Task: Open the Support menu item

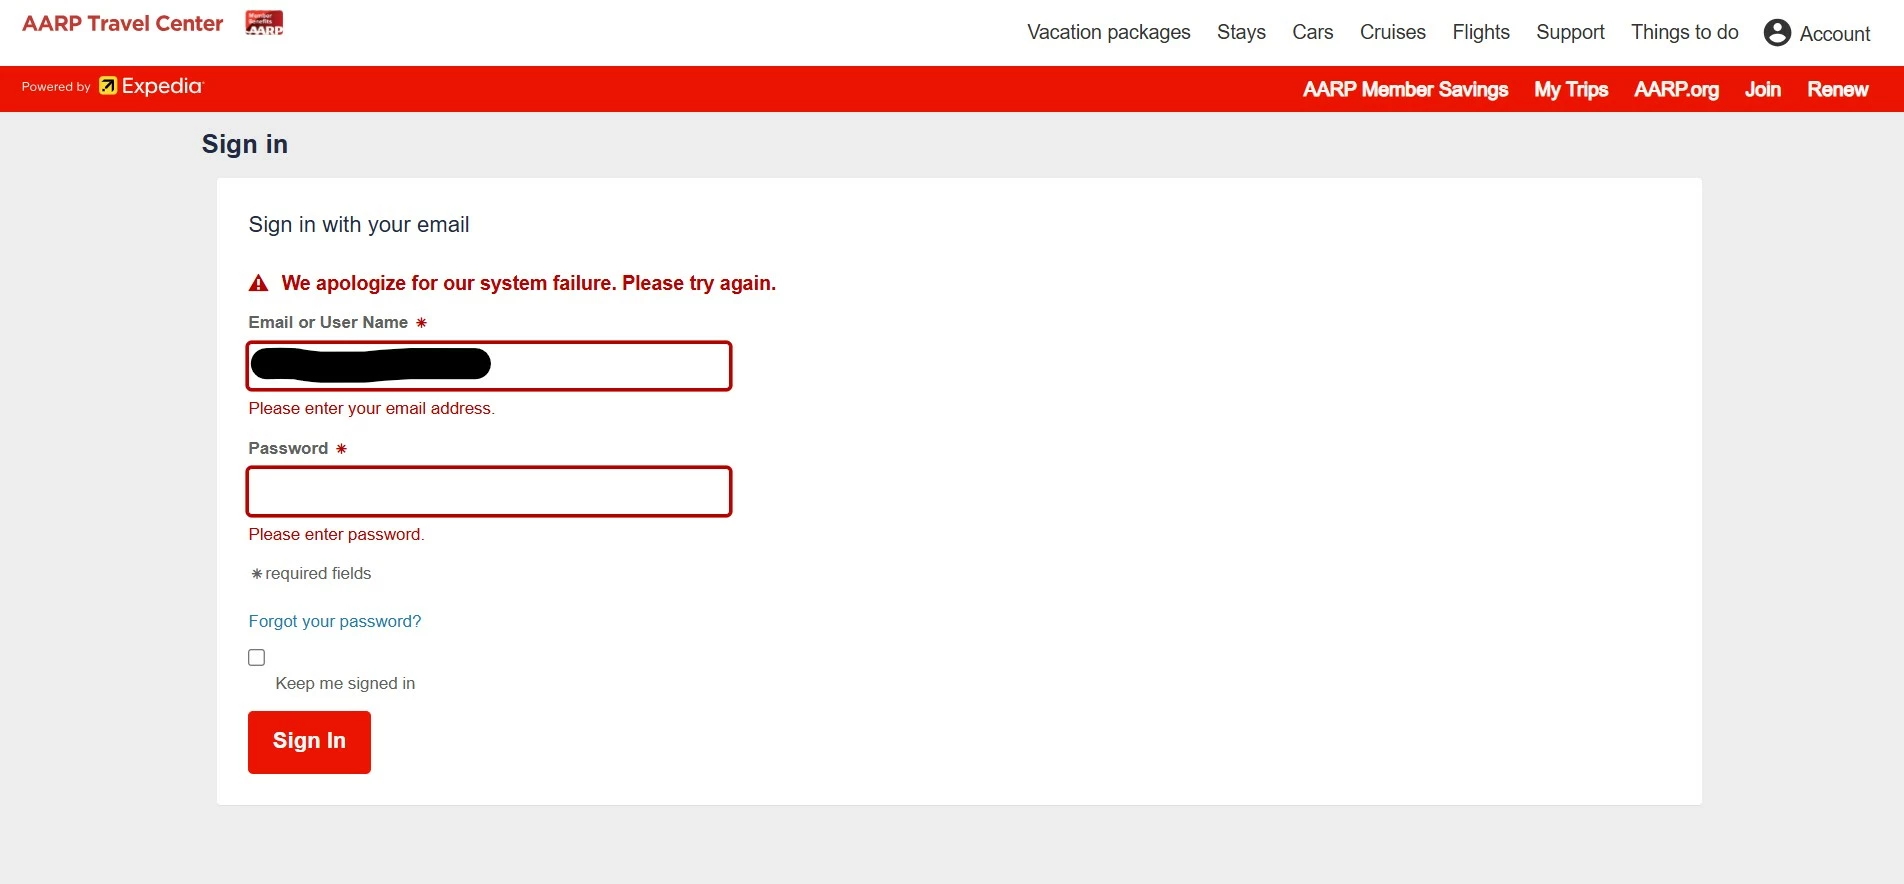Action: point(1570,32)
